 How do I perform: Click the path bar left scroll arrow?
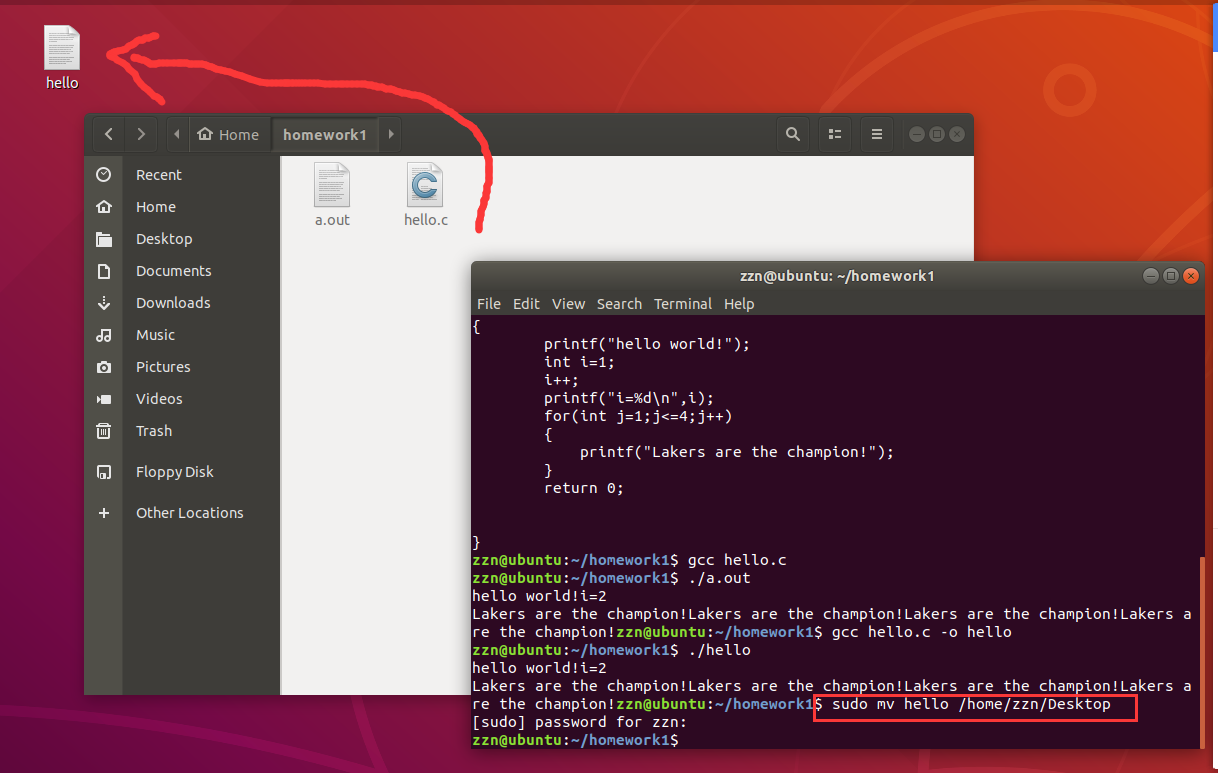(177, 134)
